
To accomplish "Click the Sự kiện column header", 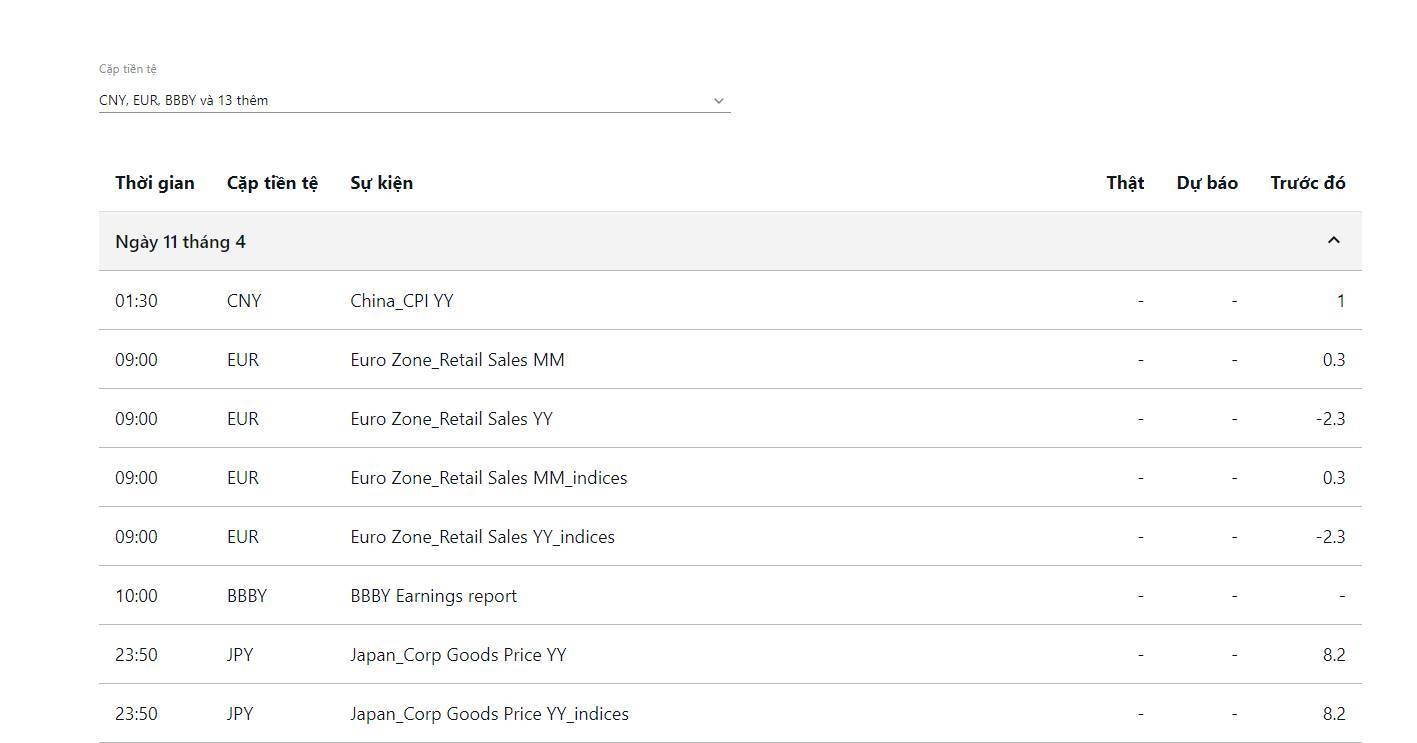I will tap(381, 183).
